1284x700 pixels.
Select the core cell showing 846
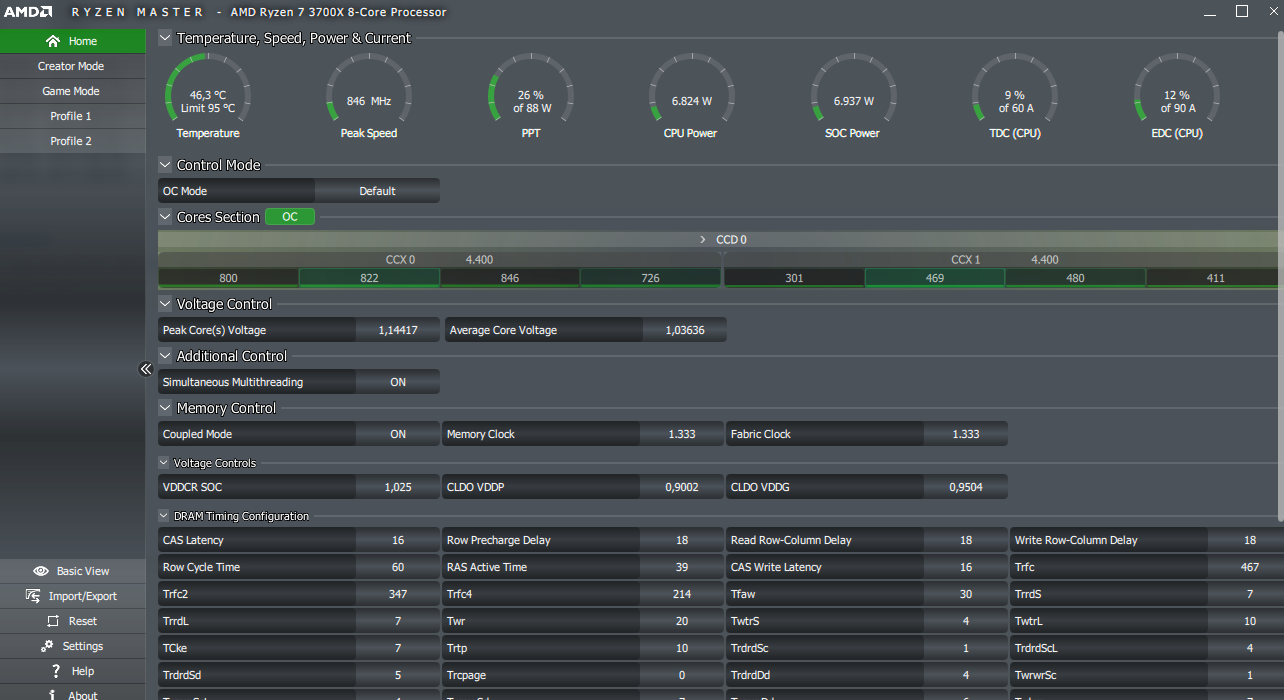pyautogui.click(x=510, y=278)
